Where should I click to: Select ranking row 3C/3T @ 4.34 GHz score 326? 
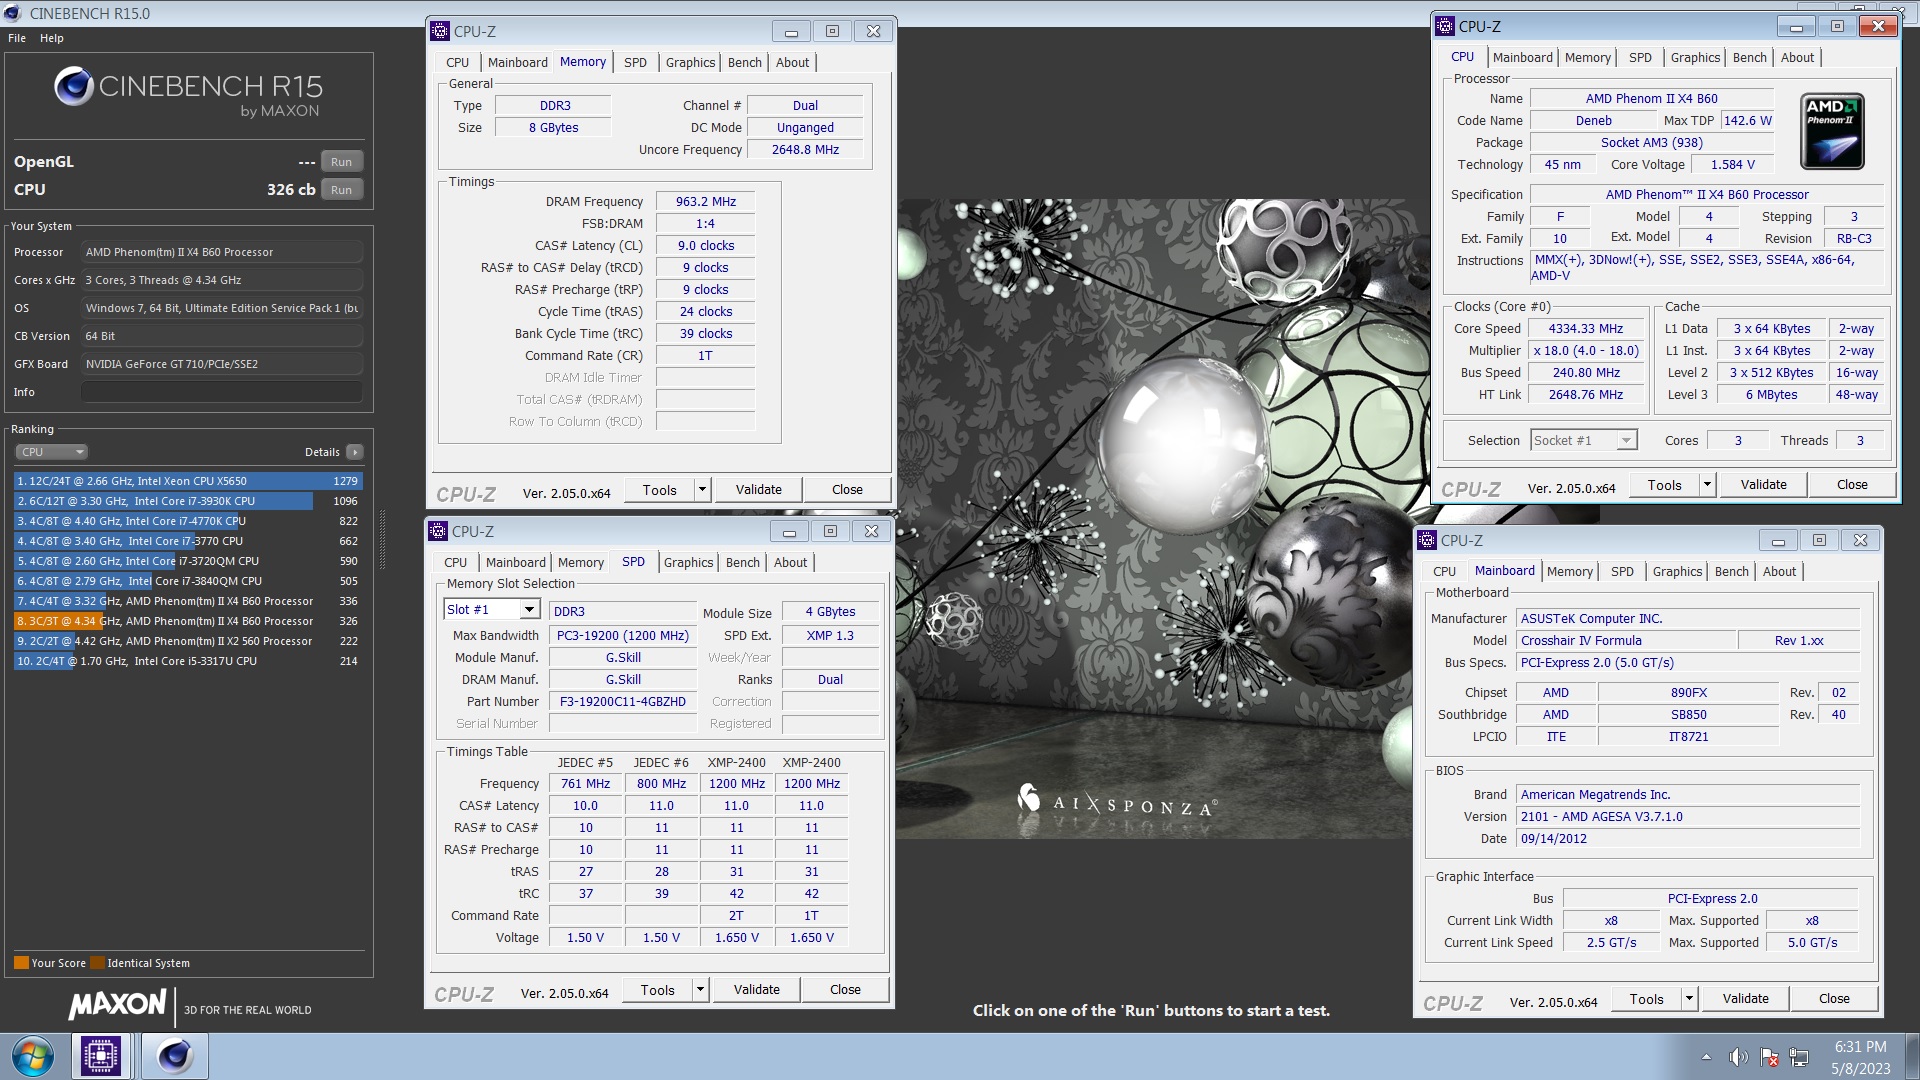click(188, 621)
